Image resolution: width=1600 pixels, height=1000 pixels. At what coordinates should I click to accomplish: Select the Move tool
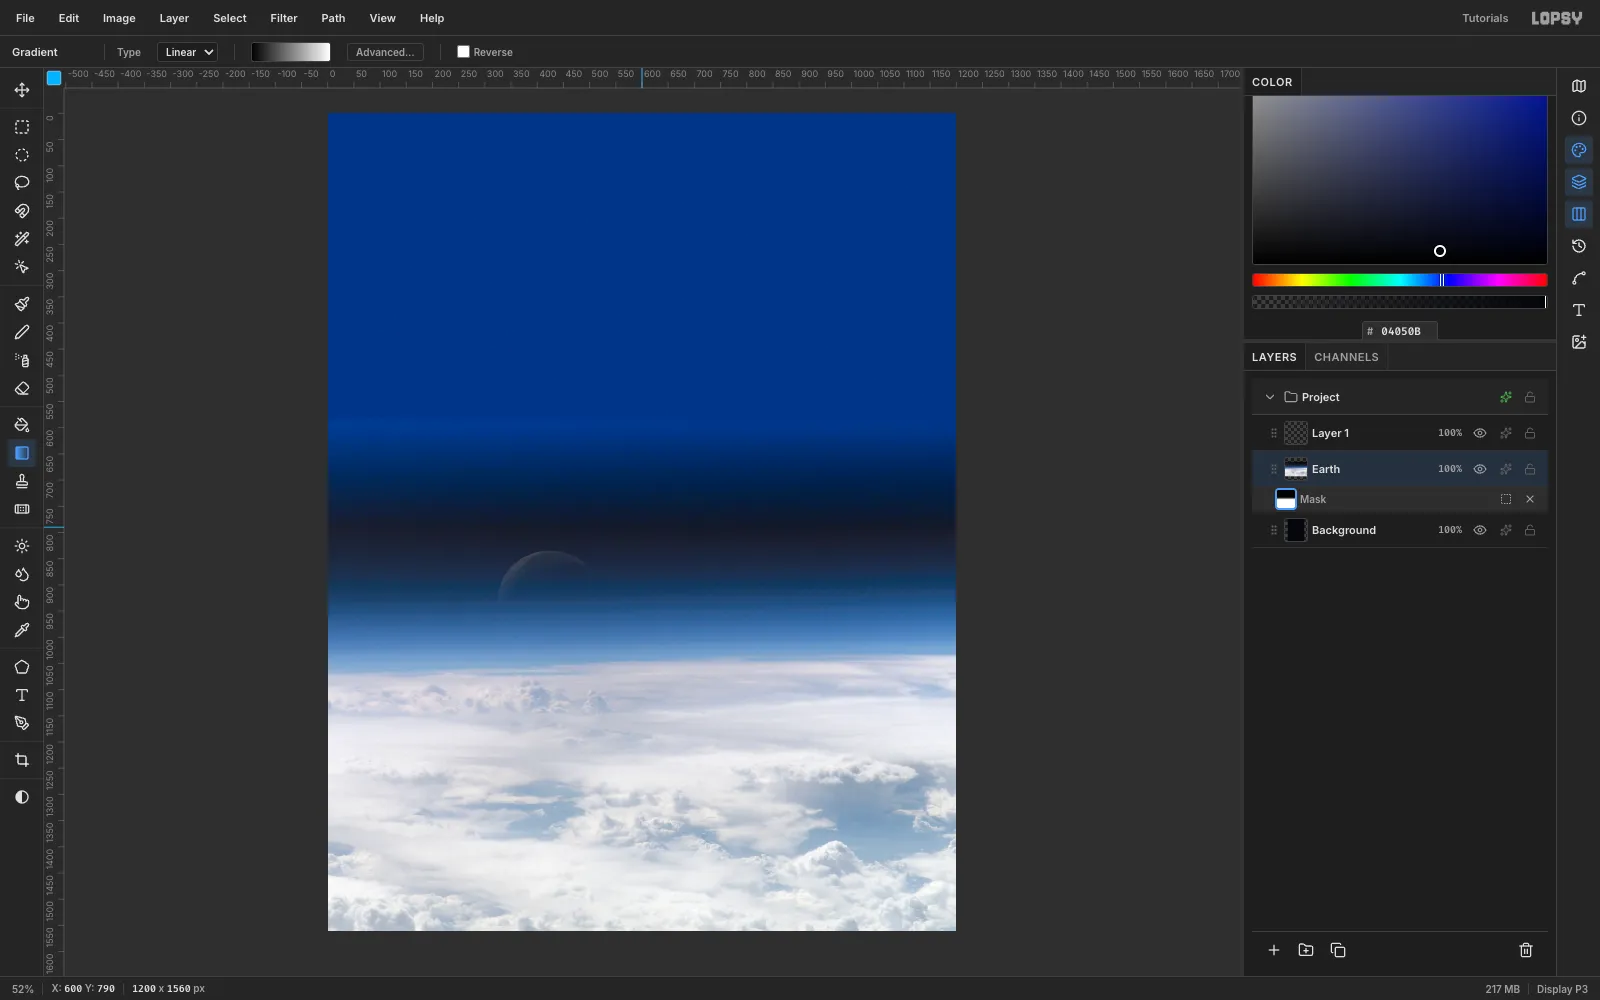coord(22,90)
